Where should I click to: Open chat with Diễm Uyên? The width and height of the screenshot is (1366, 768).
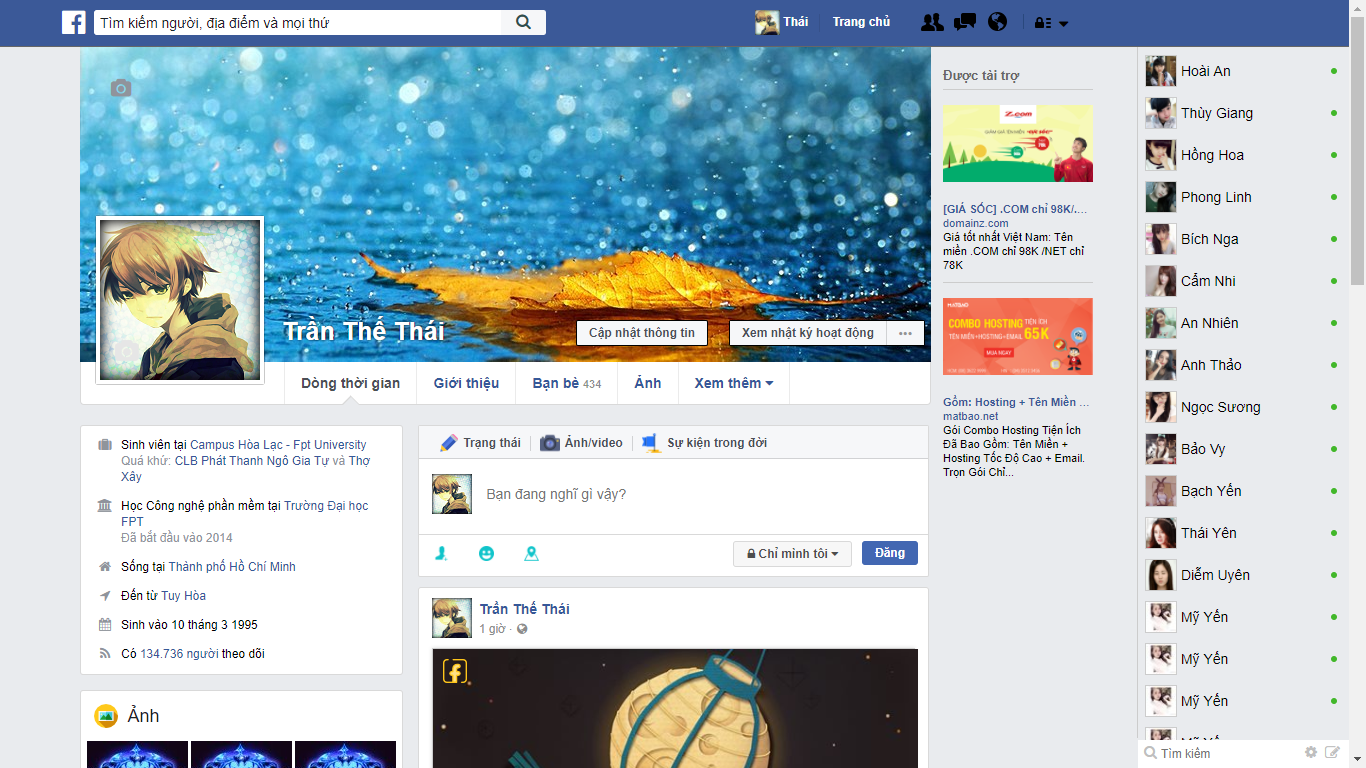pyautogui.click(x=1243, y=575)
